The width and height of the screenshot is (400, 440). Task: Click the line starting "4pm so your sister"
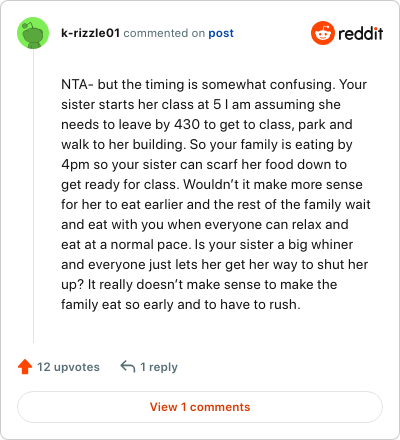tap(204, 165)
